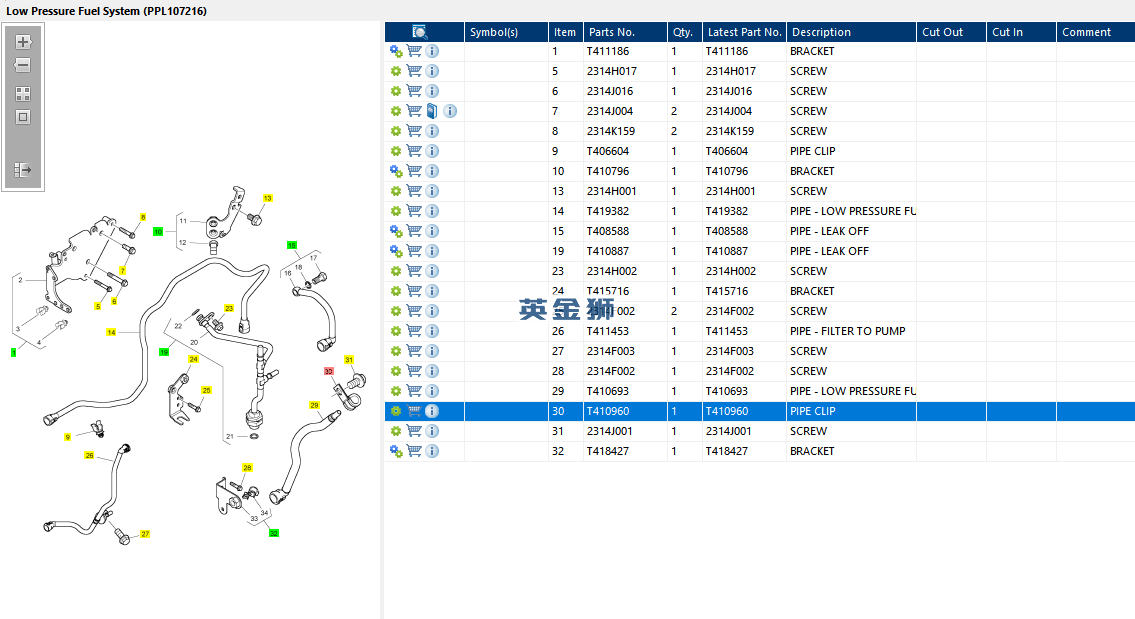Sort by Parts No. column header
This screenshot has width=1135, height=619.
[625, 32]
